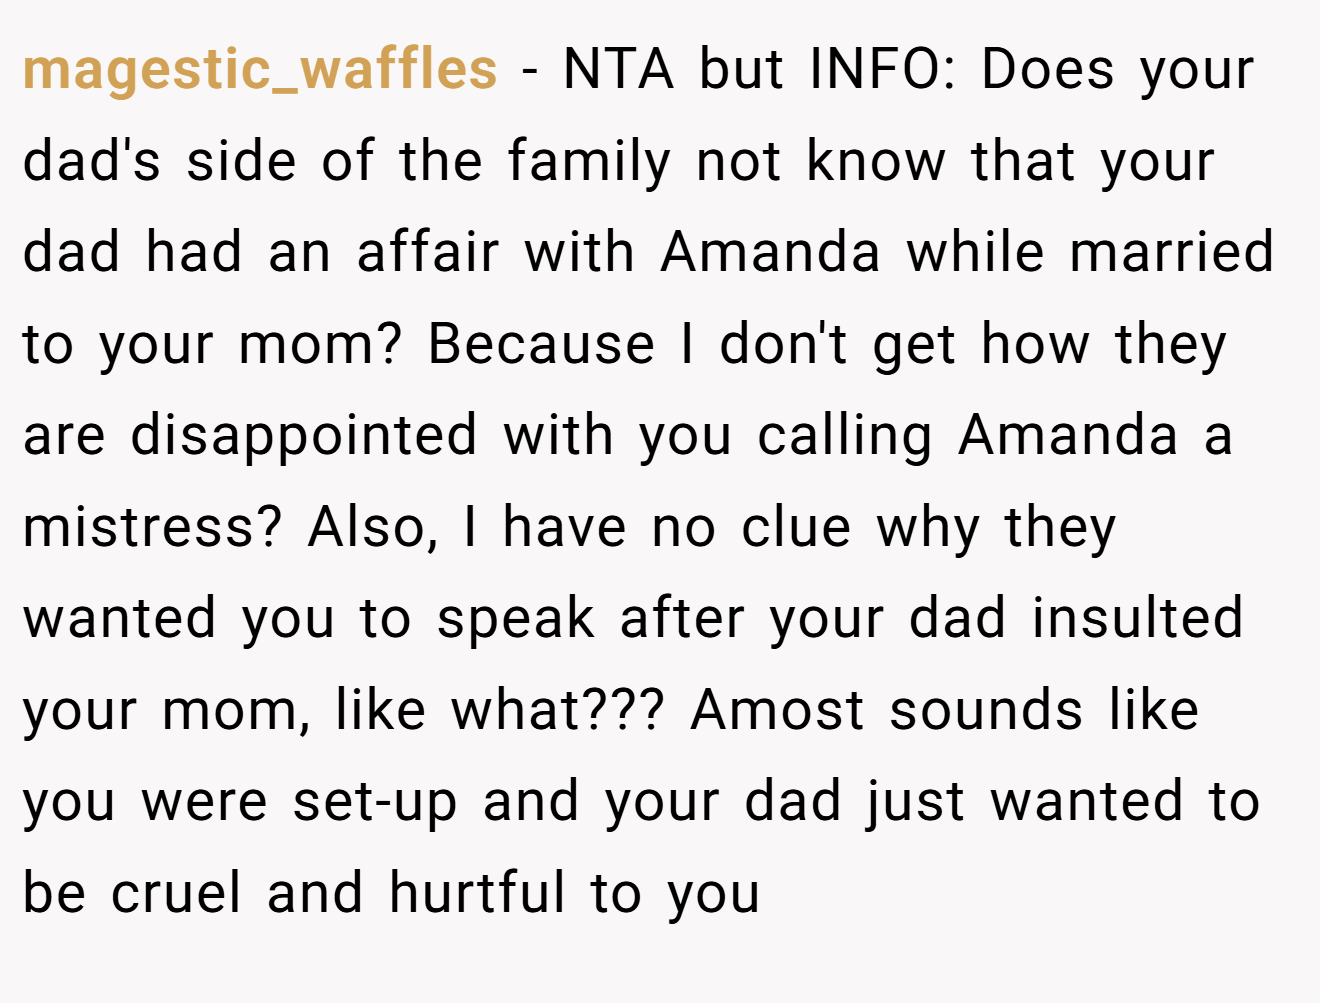Click the word "Because" in the comment

[x=541, y=345]
